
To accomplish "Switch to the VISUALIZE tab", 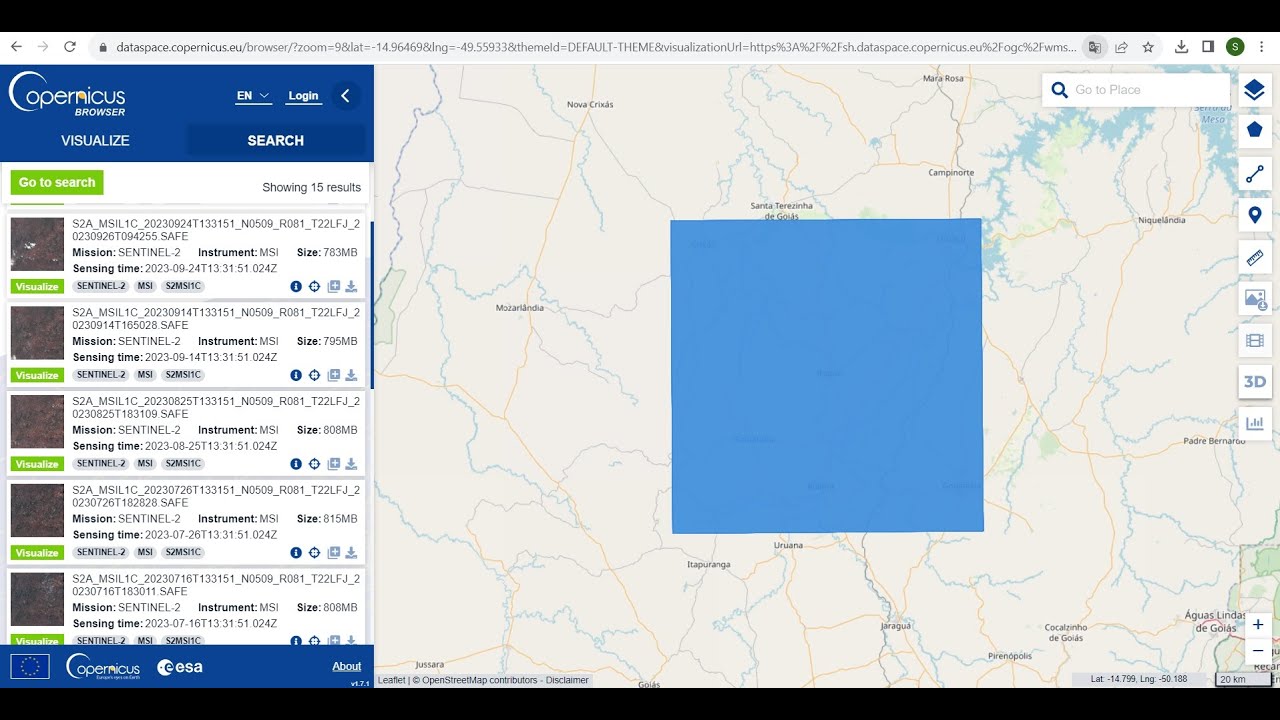I will click(x=95, y=141).
